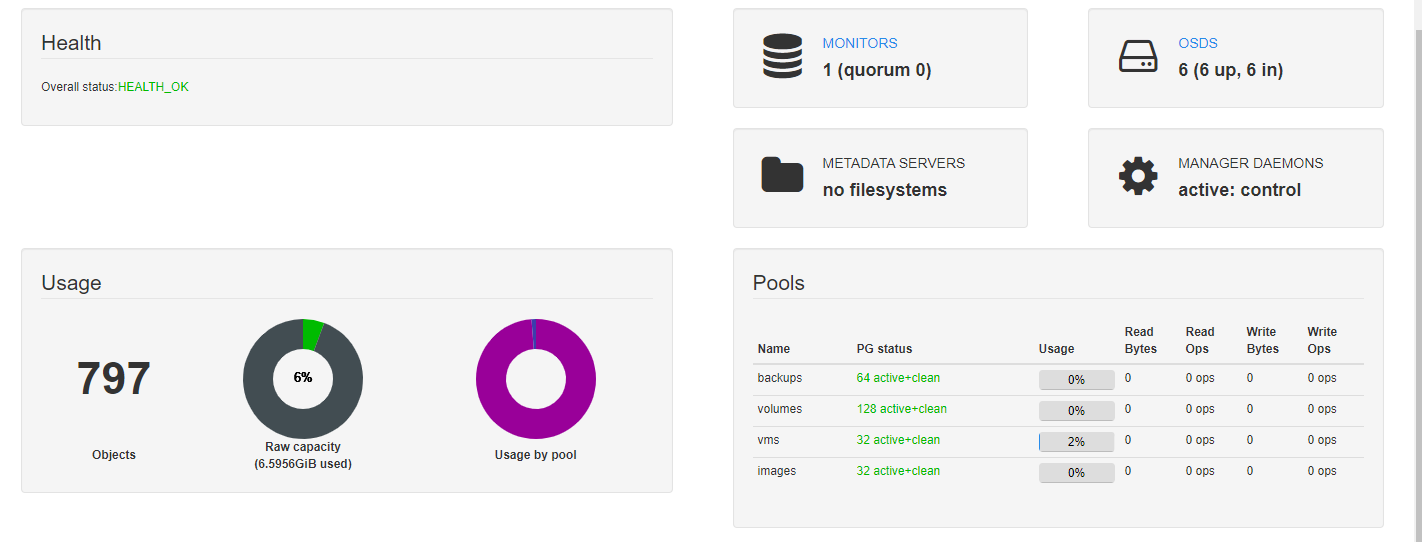The height and width of the screenshot is (542, 1422).
Task: Click the green slice of Raw capacity chart
Action: tap(313, 335)
